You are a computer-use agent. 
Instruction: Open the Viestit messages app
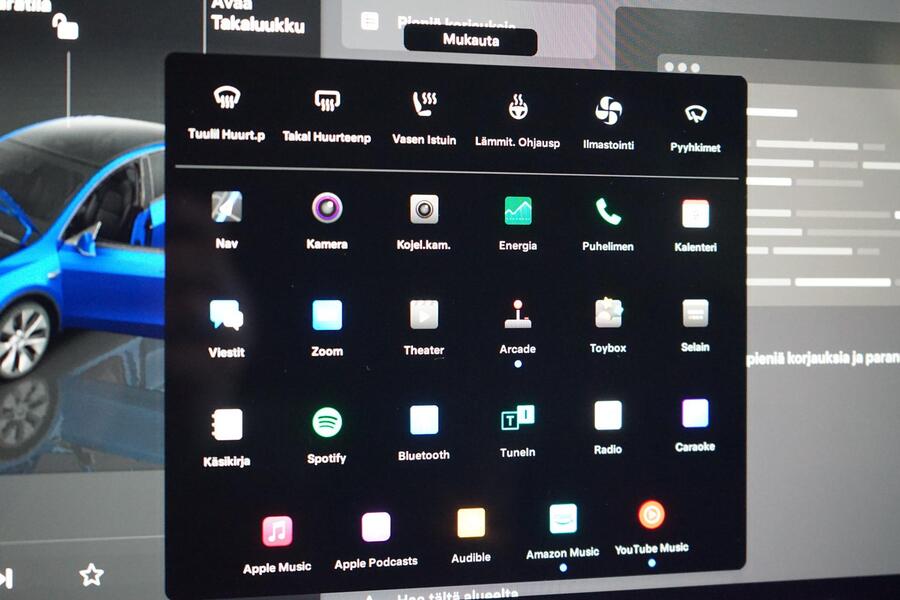[x=227, y=315]
